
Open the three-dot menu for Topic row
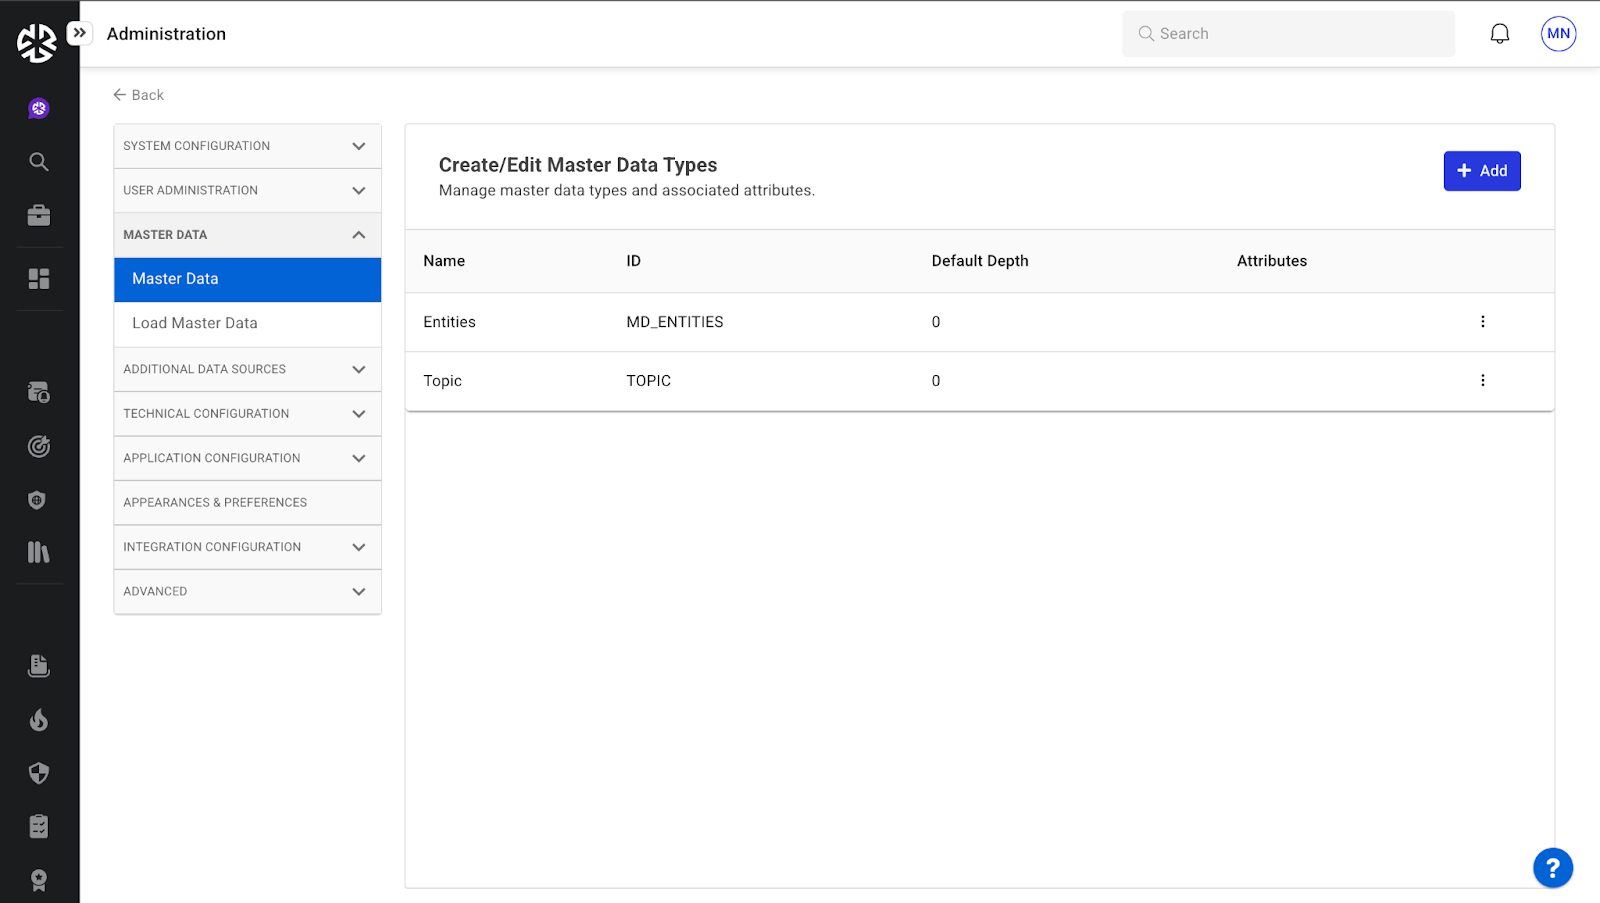pos(1482,381)
